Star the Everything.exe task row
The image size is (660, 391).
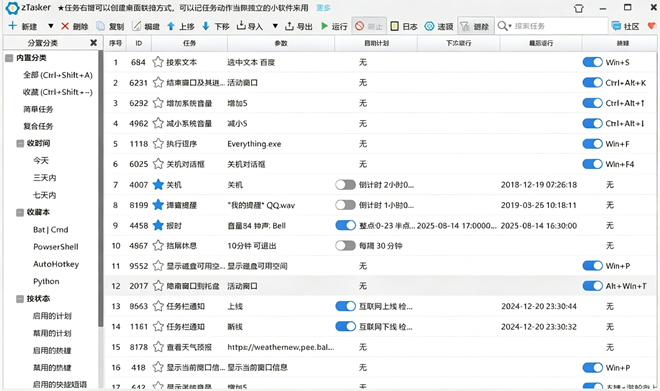(158, 144)
